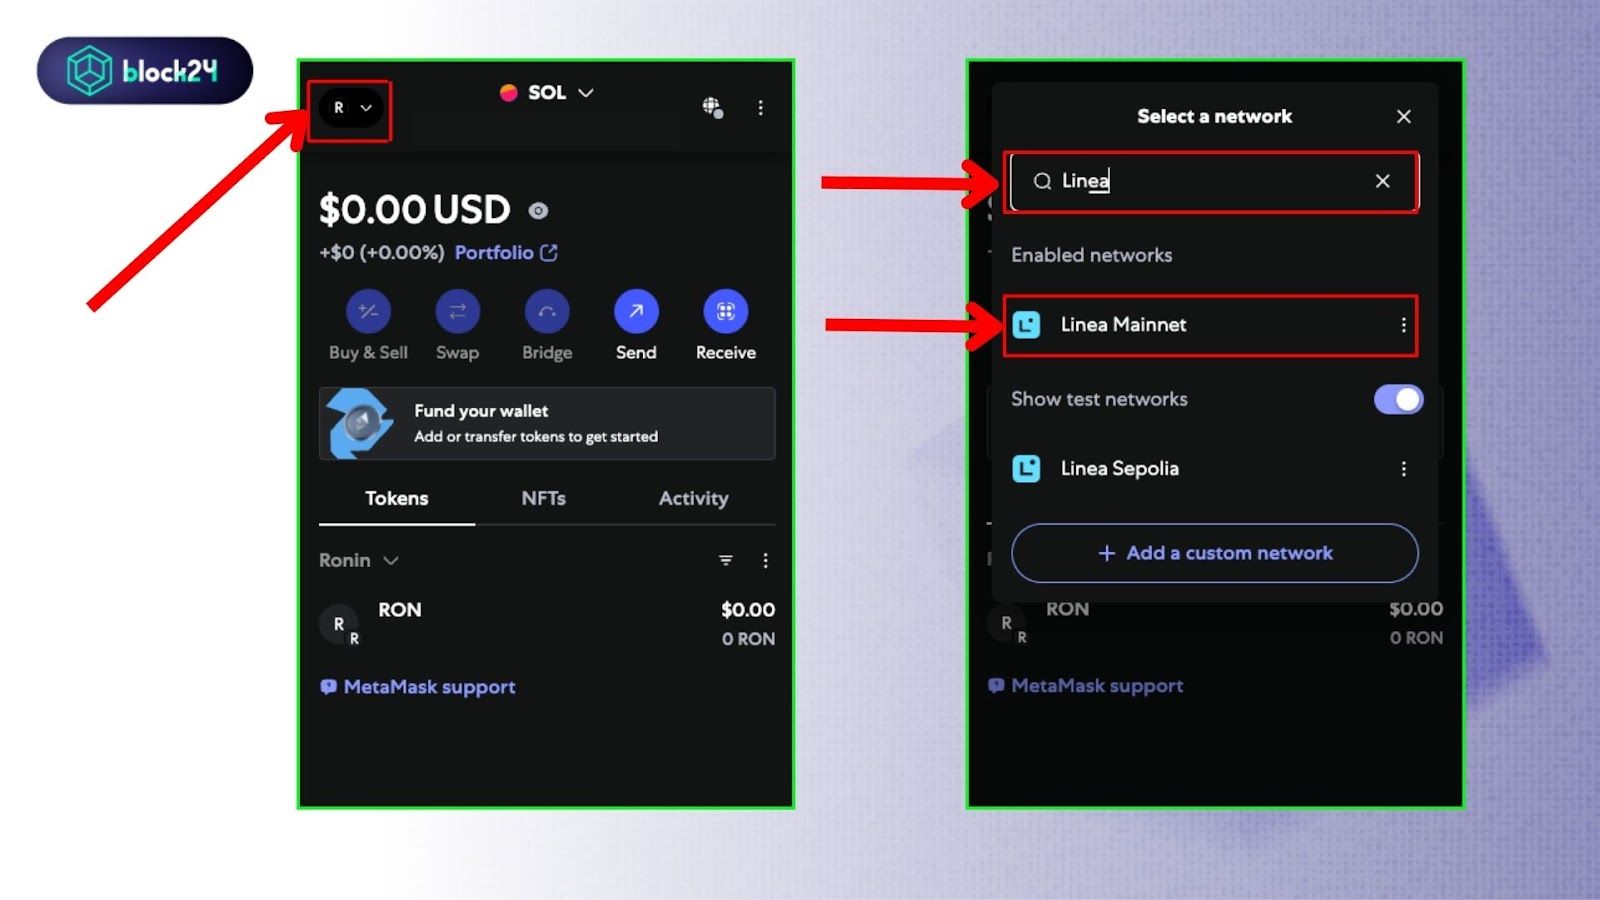This screenshot has height=900, width=1600.
Task: Select Linea Mainnet network
Action: [x=1210, y=325]
